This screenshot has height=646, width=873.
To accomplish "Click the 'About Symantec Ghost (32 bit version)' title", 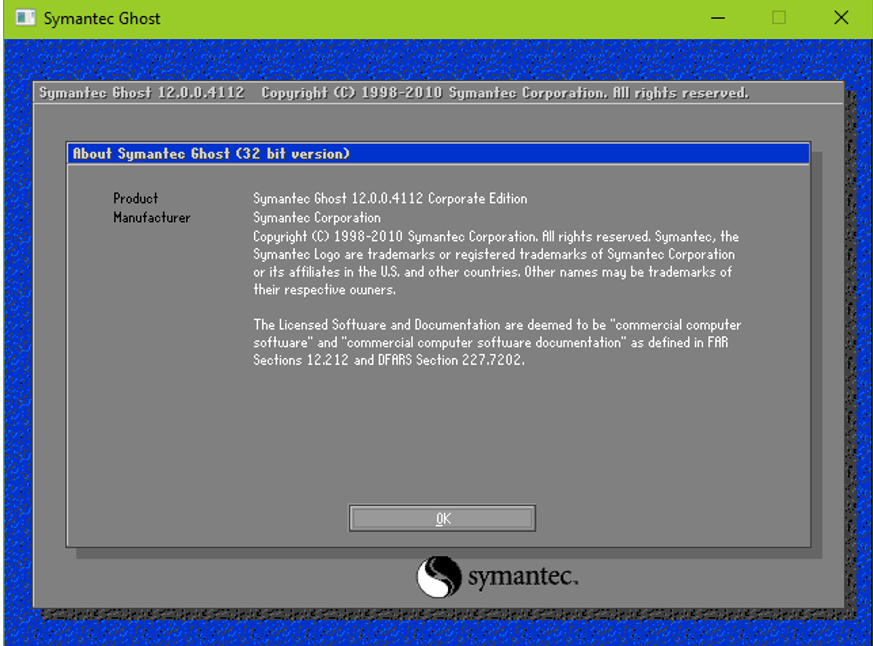I will point(211,154).
